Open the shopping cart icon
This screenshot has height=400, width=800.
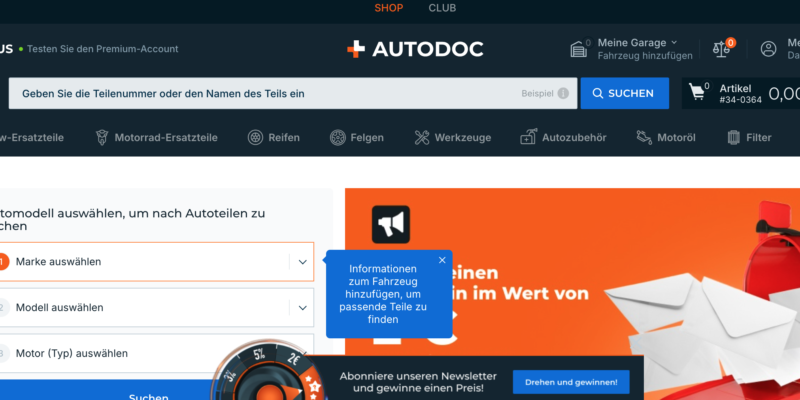click(x=696, y=92)
